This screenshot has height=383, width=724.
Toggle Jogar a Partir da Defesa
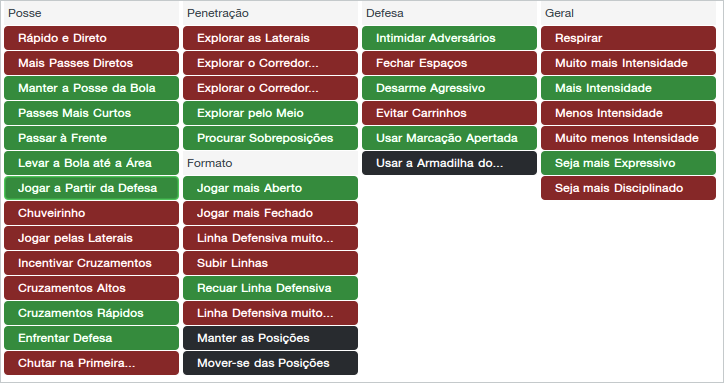coord(91,188)
